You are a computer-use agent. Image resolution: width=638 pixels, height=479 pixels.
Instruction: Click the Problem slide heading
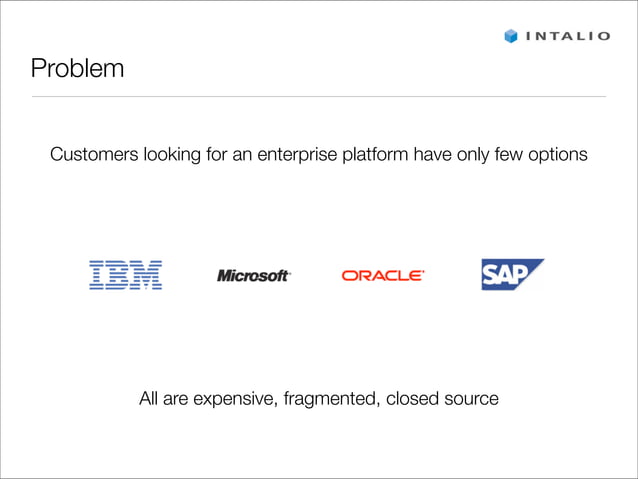pos(77,69)
